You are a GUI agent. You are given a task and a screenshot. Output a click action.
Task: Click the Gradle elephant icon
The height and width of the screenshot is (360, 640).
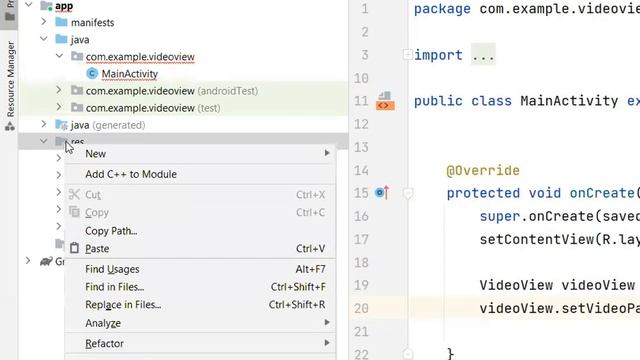point(47,261)
